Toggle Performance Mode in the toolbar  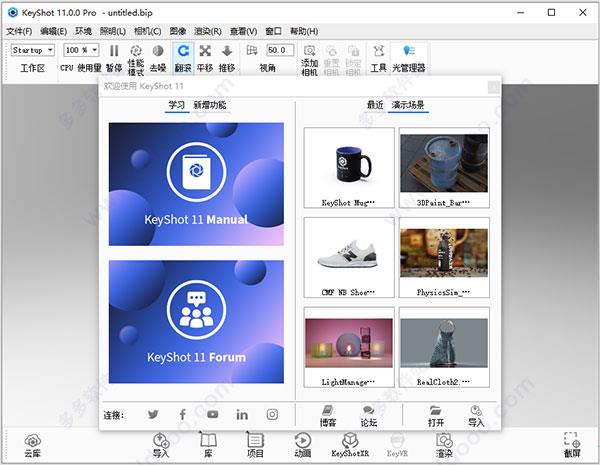(x=136, y=52)
